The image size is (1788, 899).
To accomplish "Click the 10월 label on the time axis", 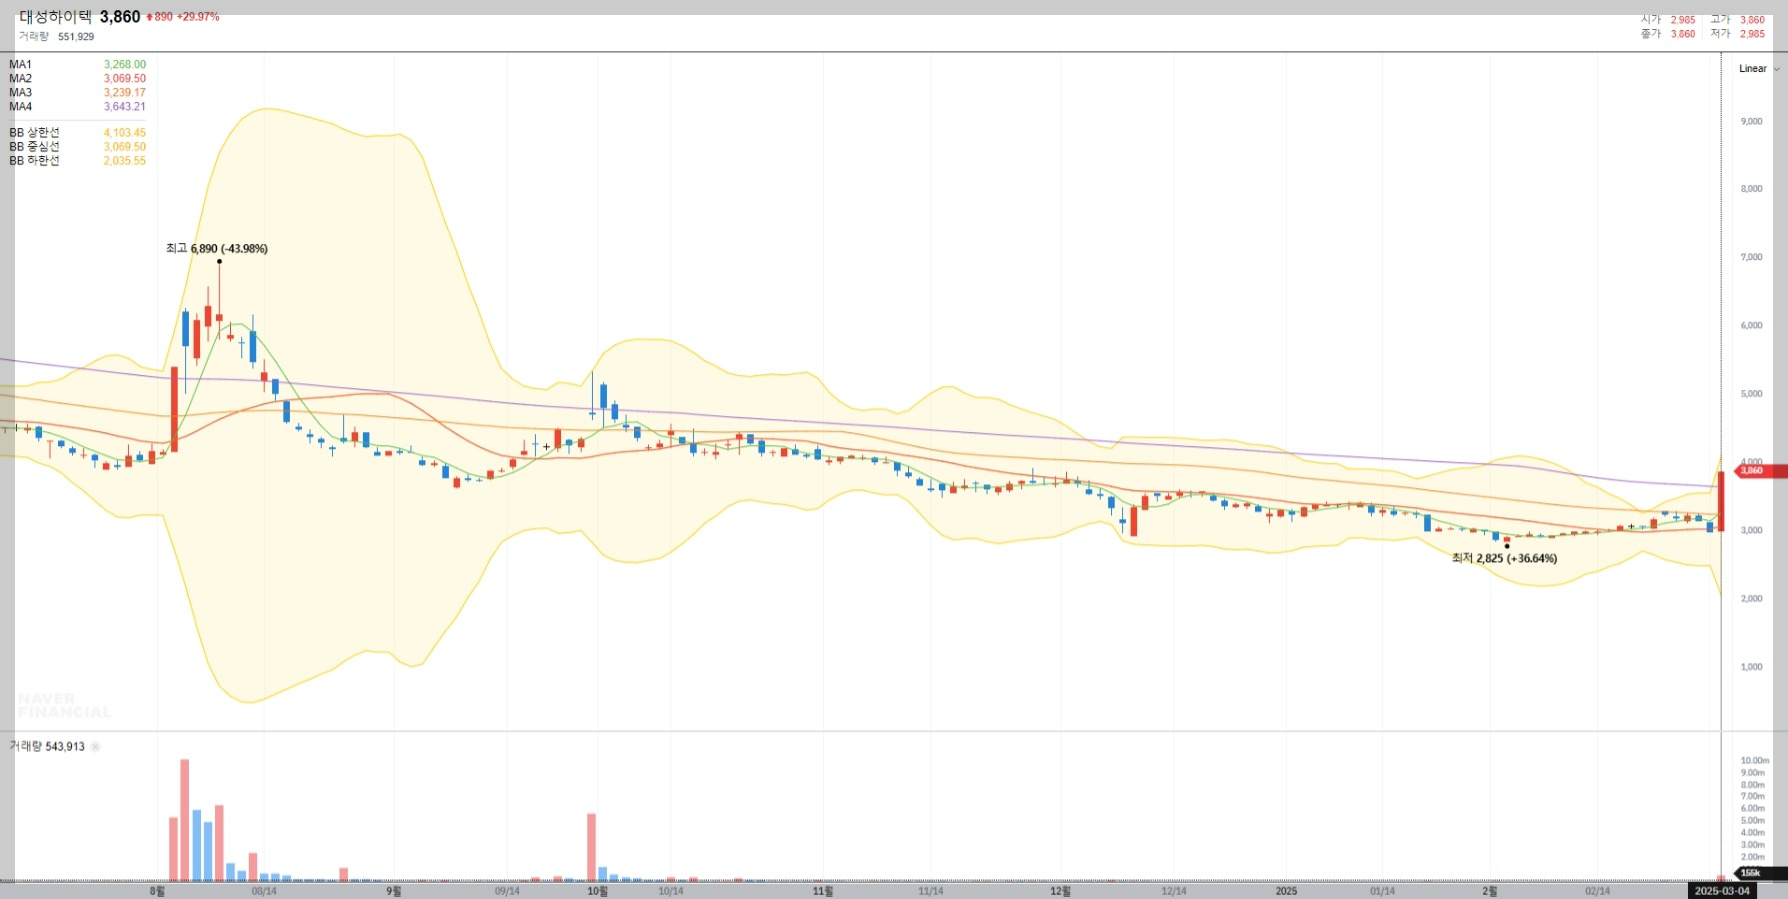I will coord(597,891).
